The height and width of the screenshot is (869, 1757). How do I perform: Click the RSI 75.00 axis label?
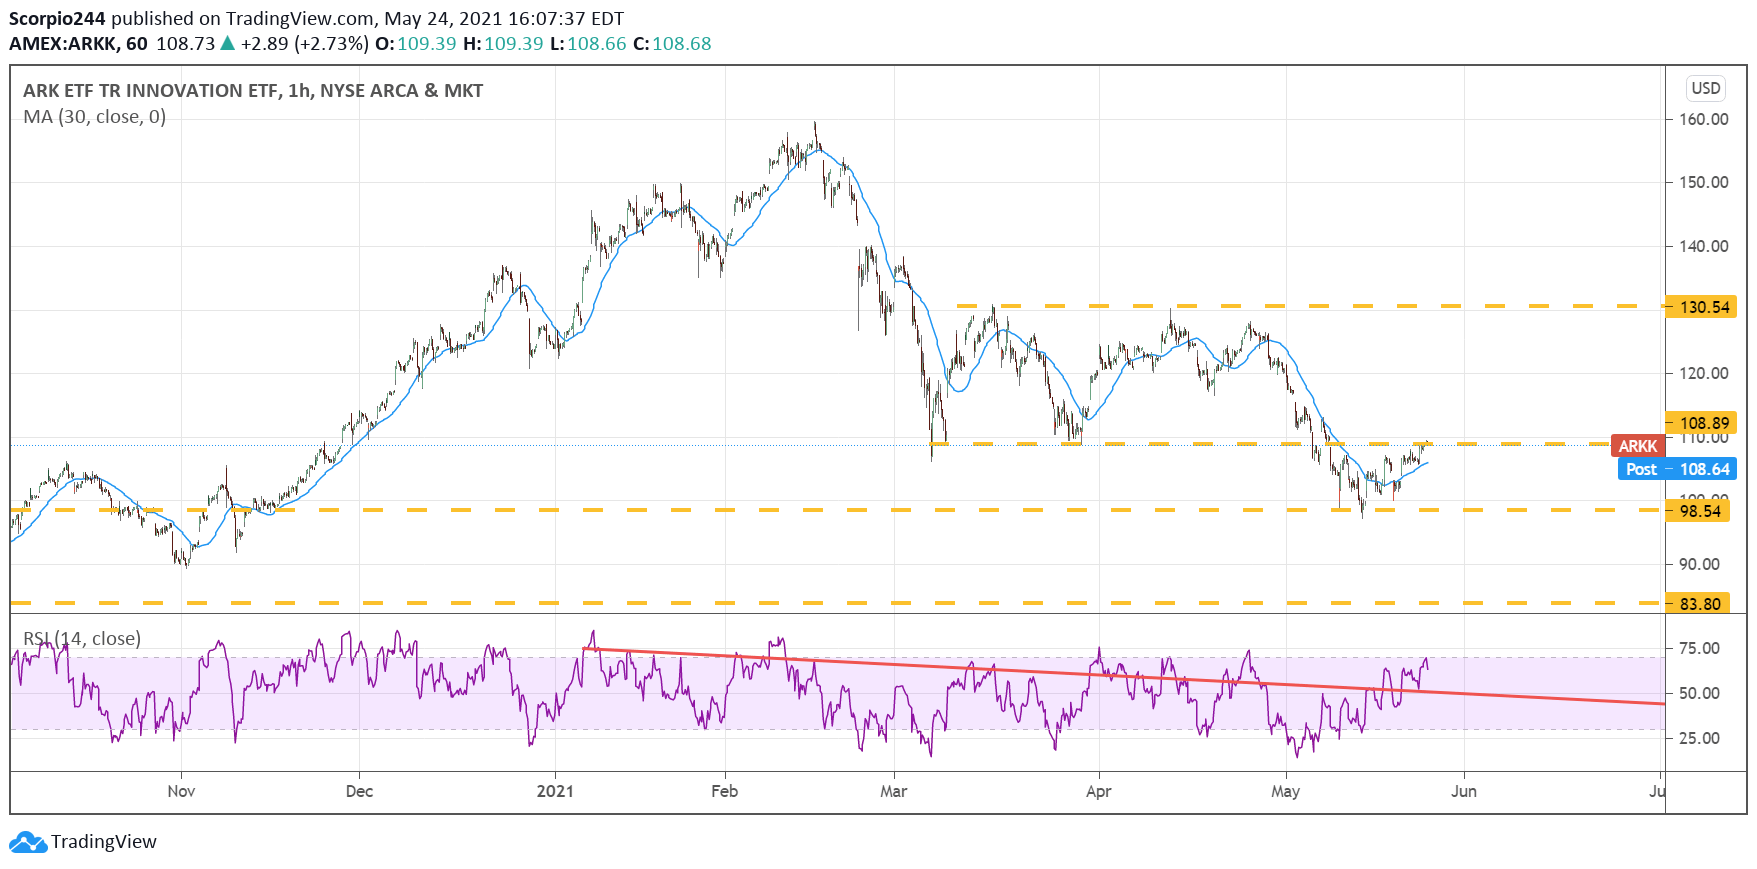1699,648
